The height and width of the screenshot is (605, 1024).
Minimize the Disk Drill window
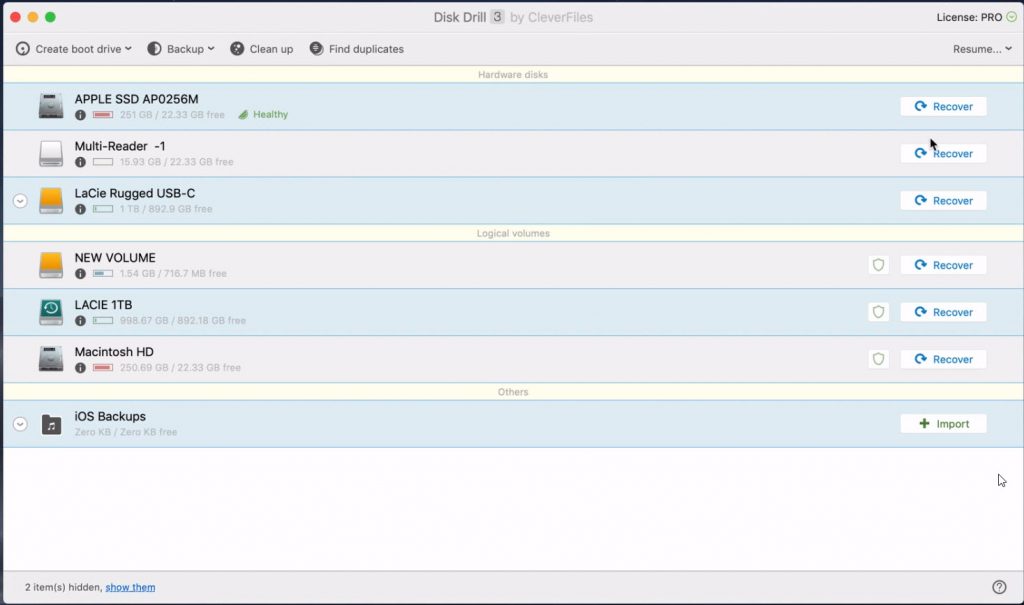click(x=33, y=17)
